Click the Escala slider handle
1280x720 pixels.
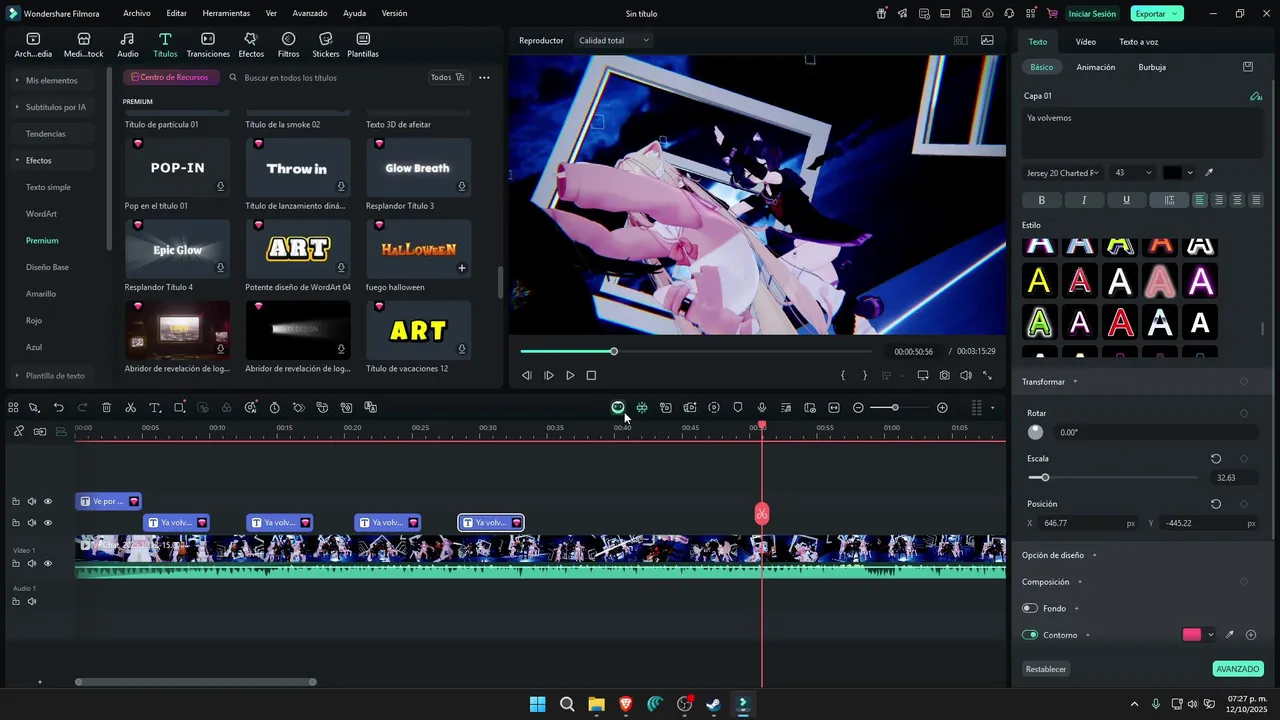[1045, 478]
